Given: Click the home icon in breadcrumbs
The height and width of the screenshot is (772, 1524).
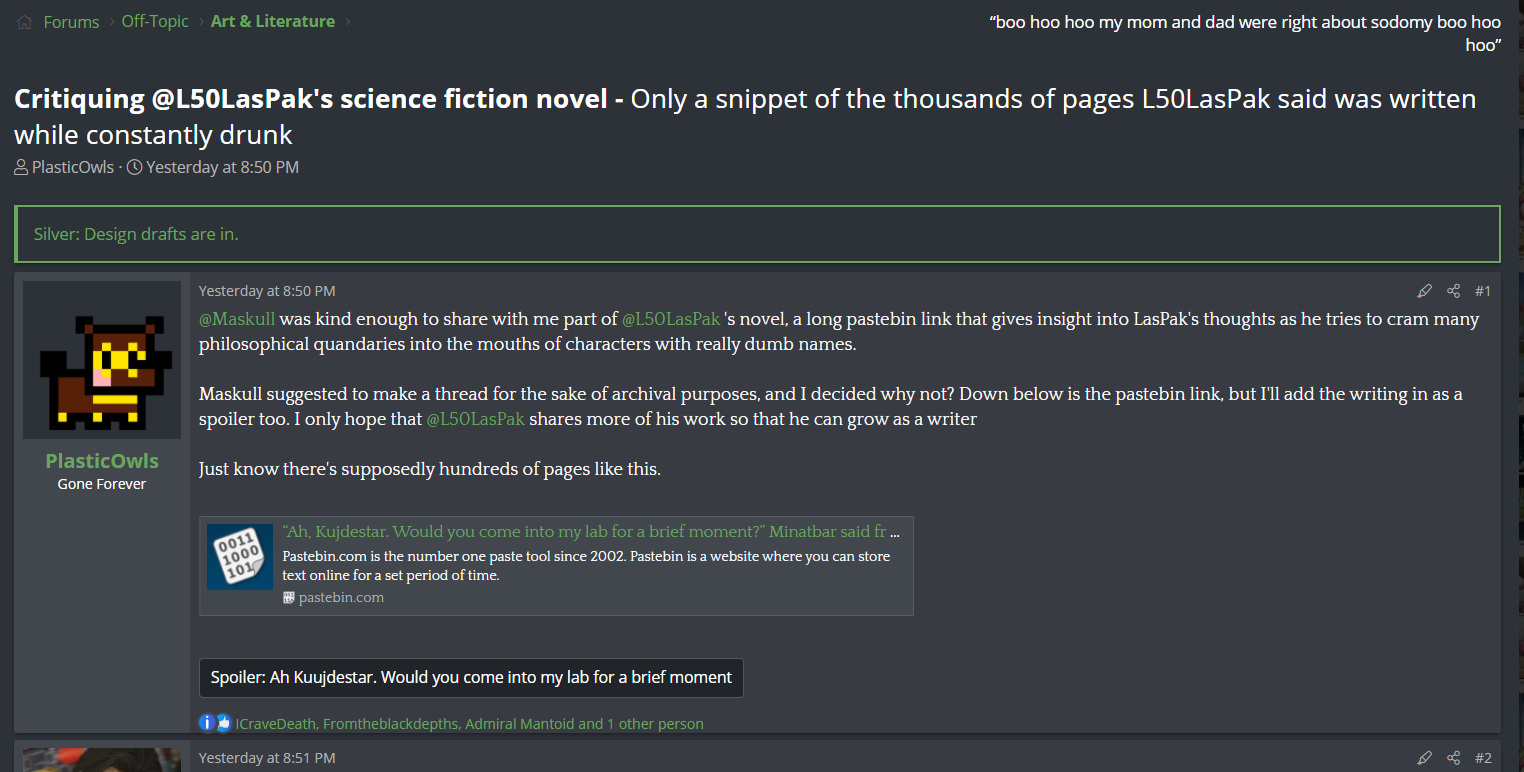Looking at the screenshot, I should pos(24,22).
